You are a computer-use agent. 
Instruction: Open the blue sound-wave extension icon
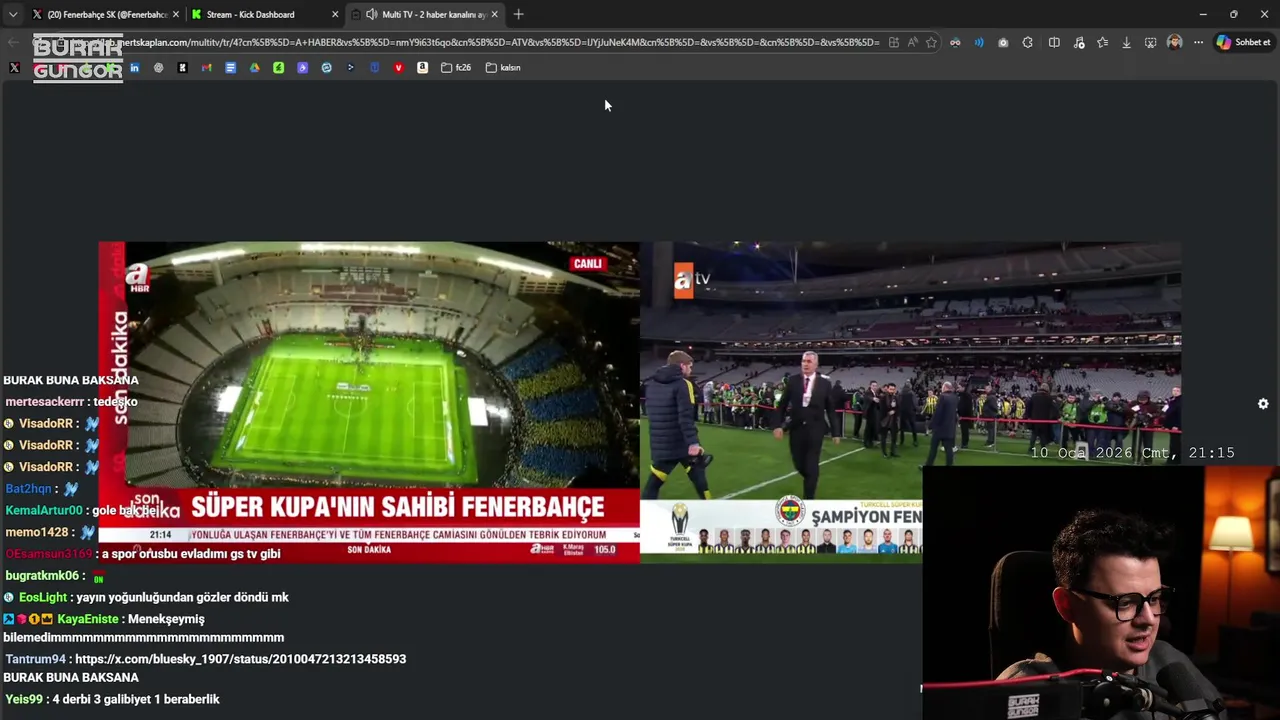pyautogui.click(x=979, y=42)
